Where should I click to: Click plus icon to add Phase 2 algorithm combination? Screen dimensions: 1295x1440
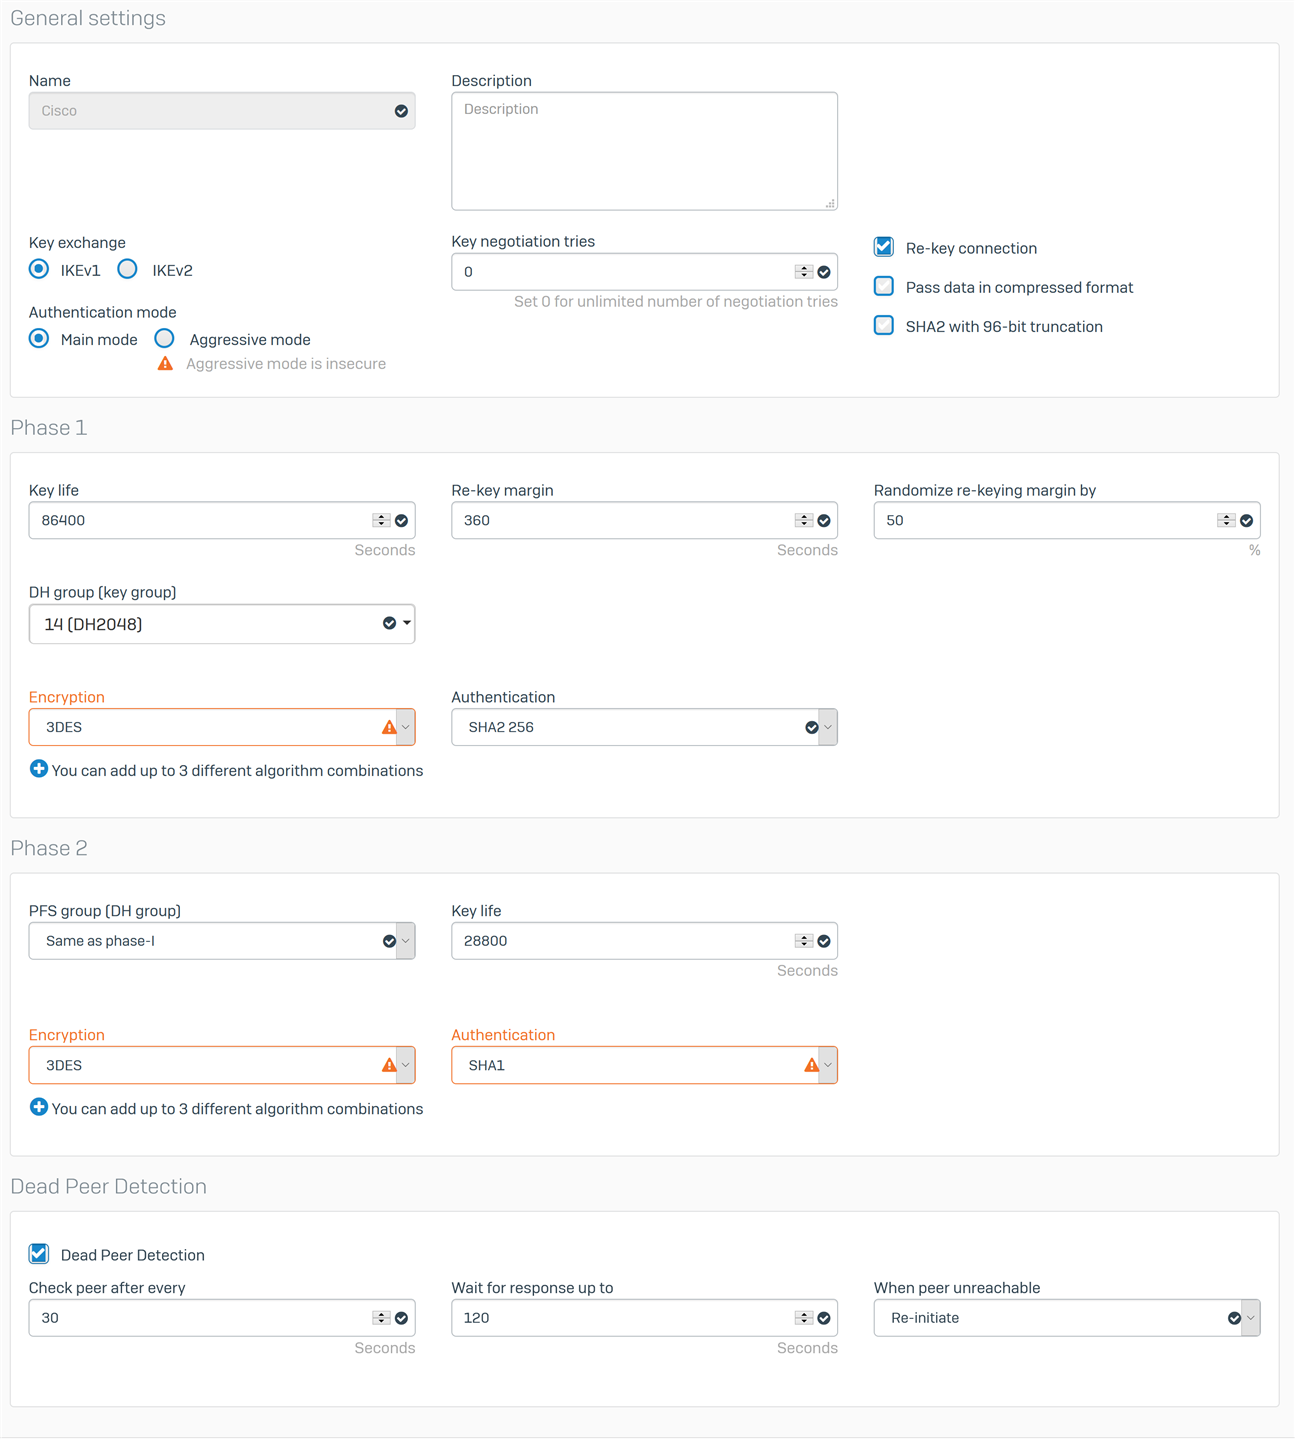(38, 1107)
